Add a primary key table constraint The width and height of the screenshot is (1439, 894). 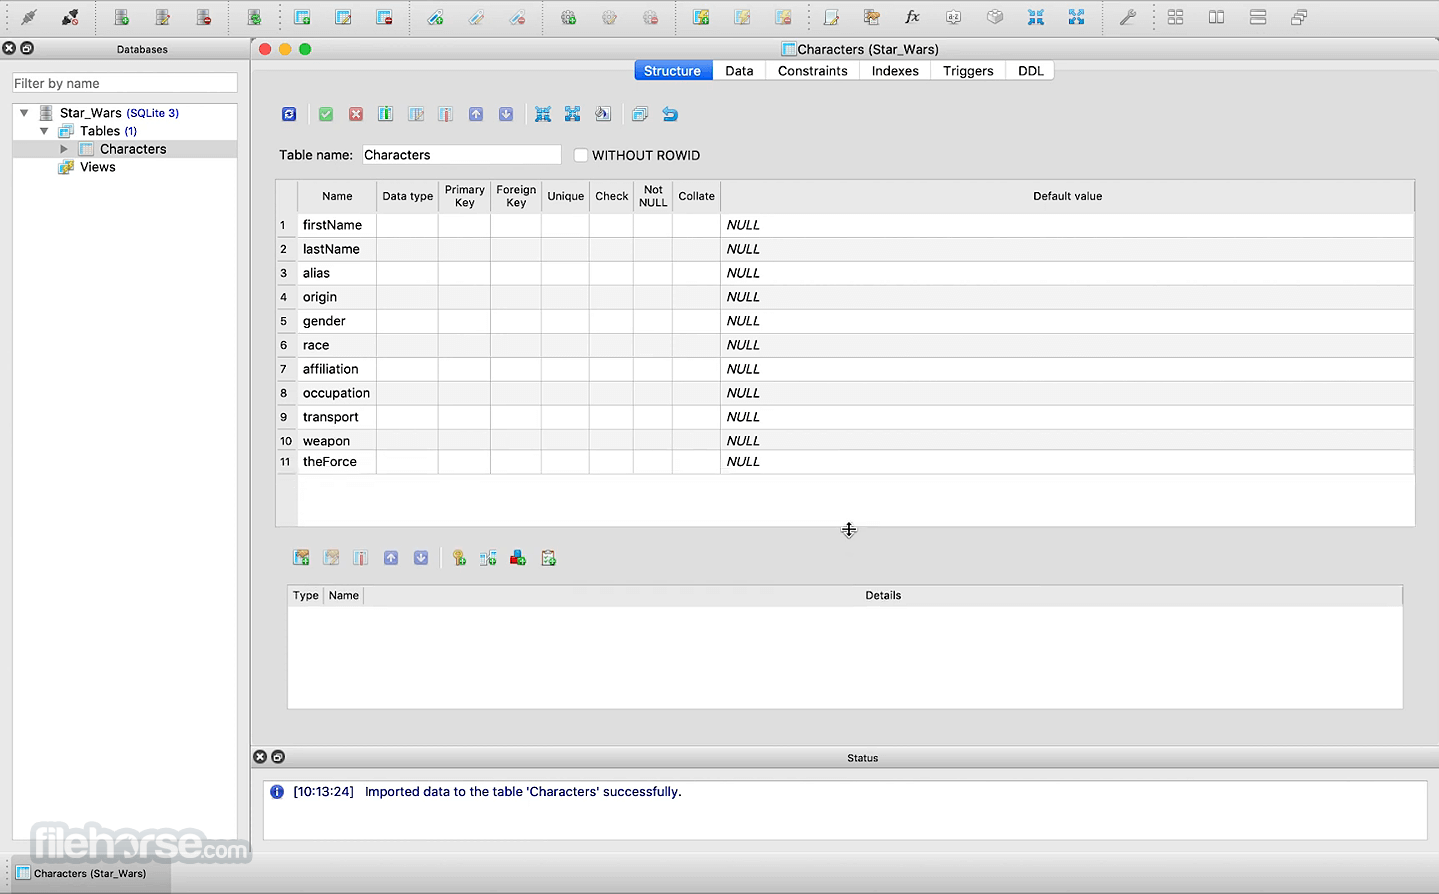(459, 558)
